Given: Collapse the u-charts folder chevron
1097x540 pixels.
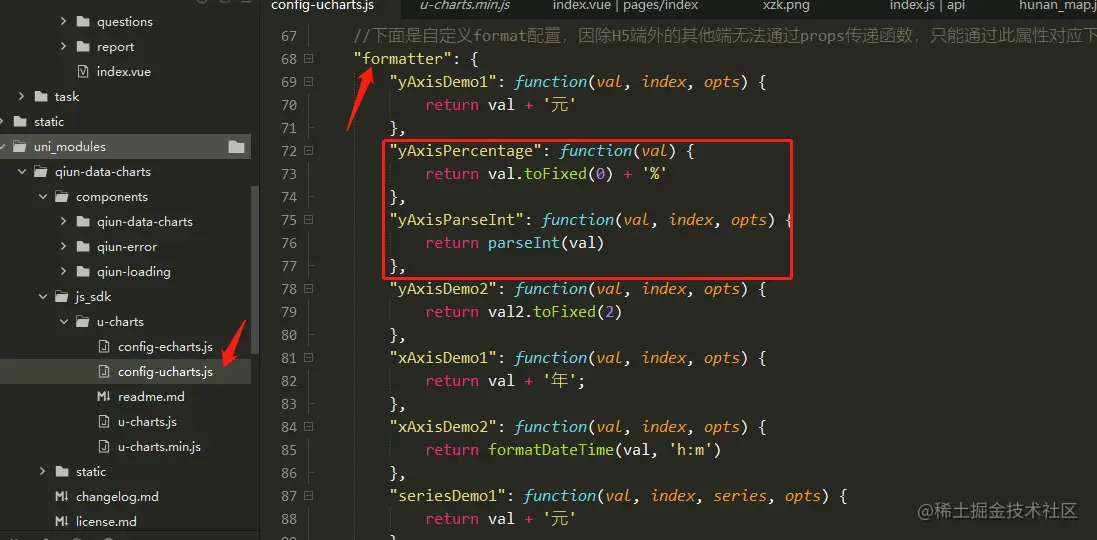Looking at the screenshot, I should [x=63, y=322].
